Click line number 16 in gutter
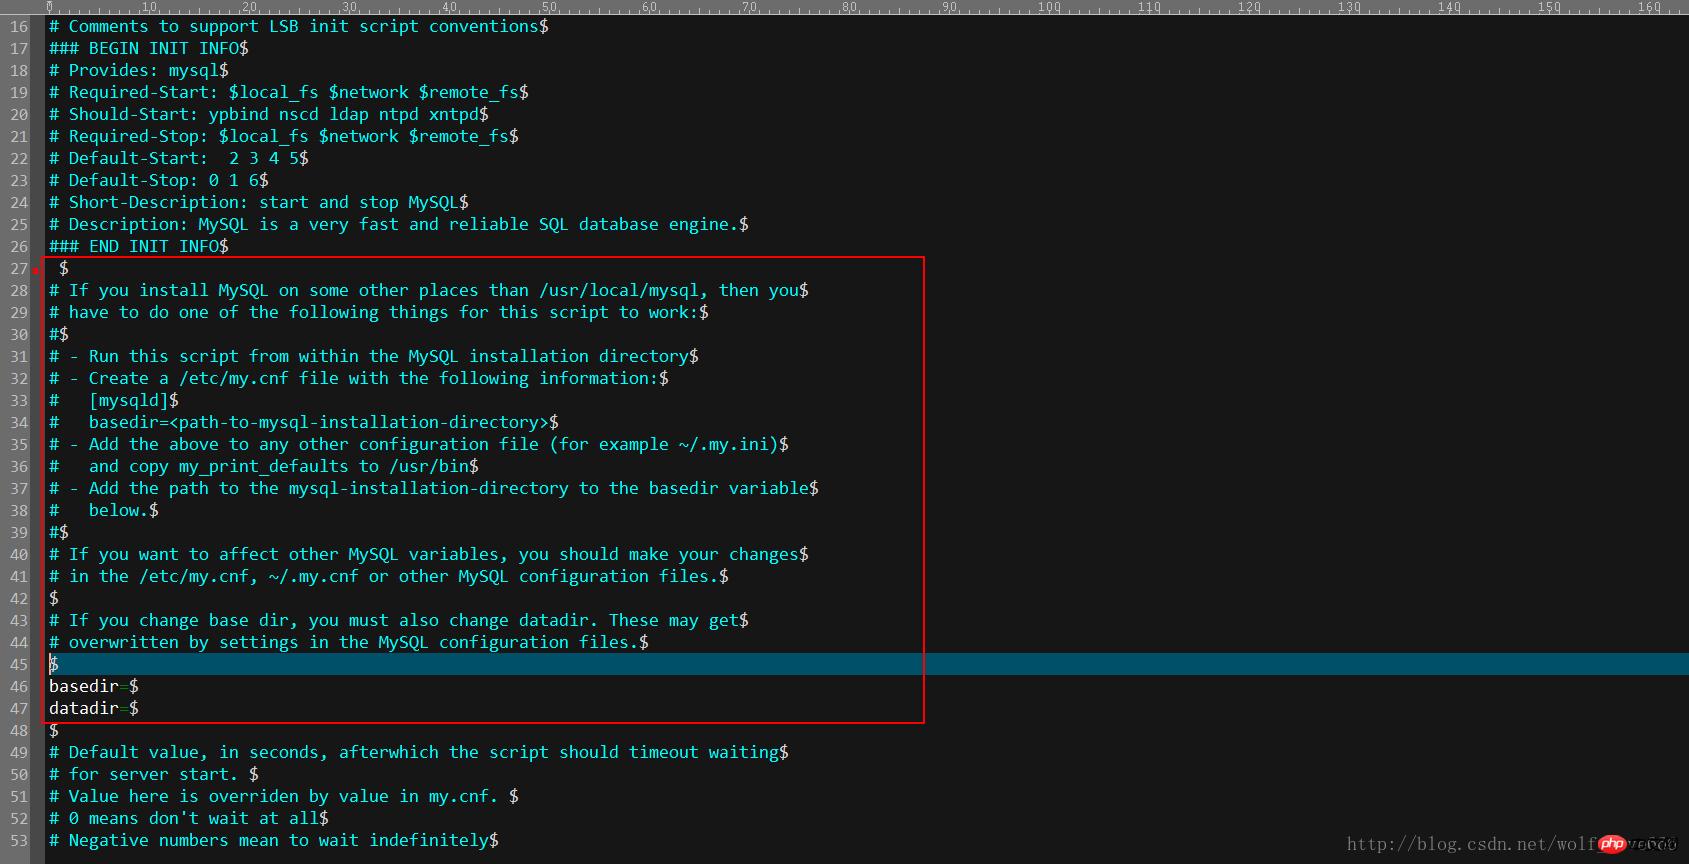The width and height of the screenshot is (1689, 864). [19, 26]
